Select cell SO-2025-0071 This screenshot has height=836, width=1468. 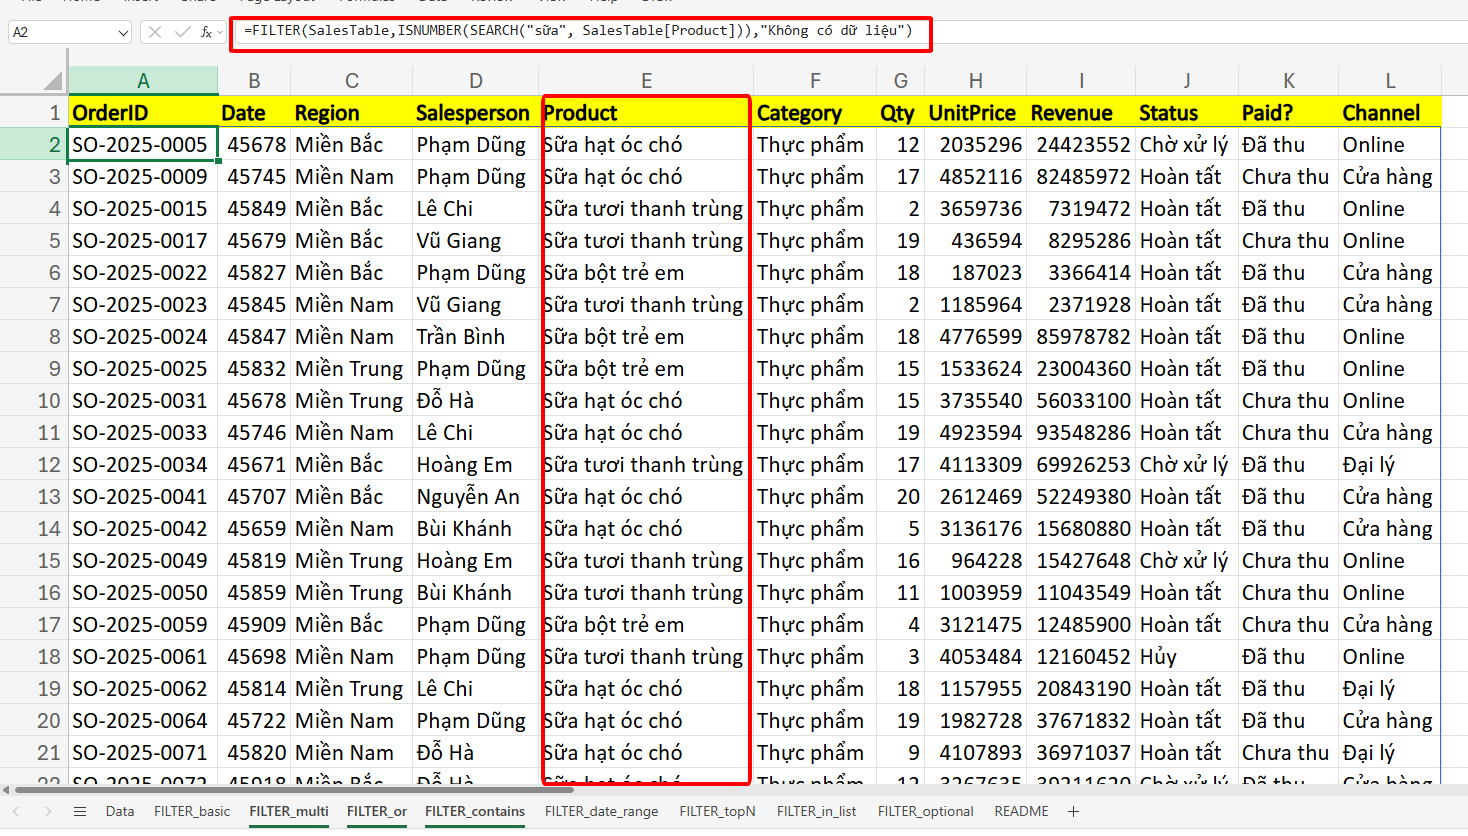(x=143, y=753)
